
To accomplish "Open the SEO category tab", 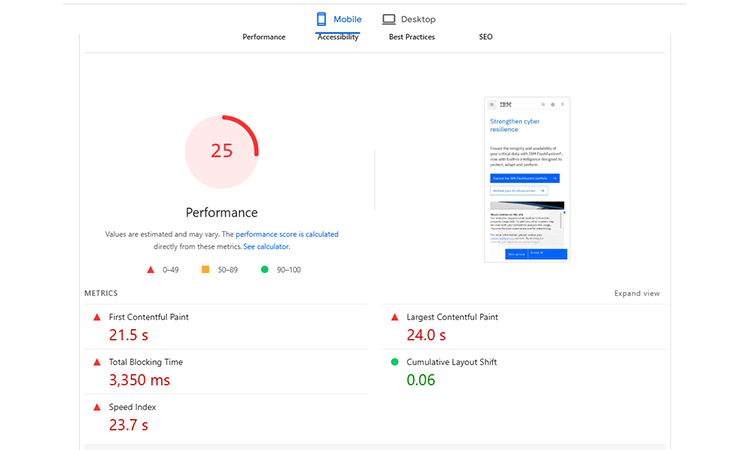I will 485,37.
